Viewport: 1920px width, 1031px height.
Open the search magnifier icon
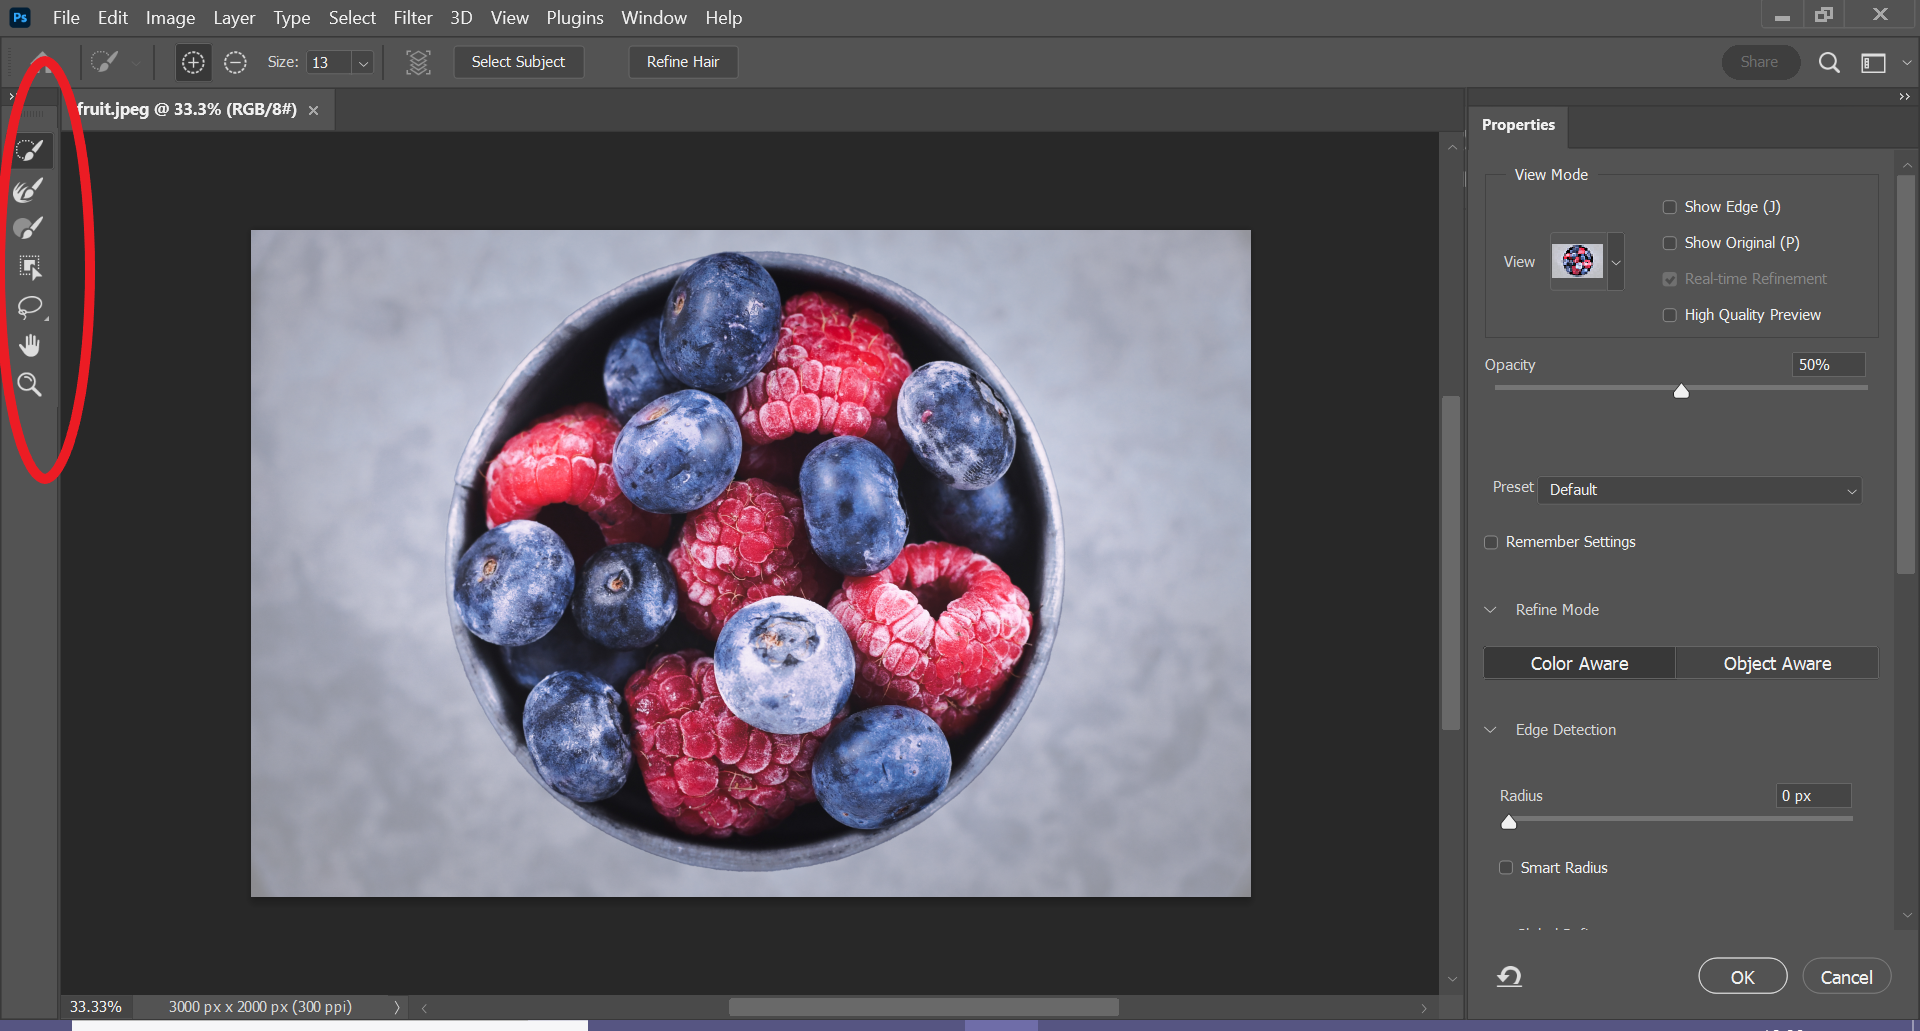[x=1829, y=62]
